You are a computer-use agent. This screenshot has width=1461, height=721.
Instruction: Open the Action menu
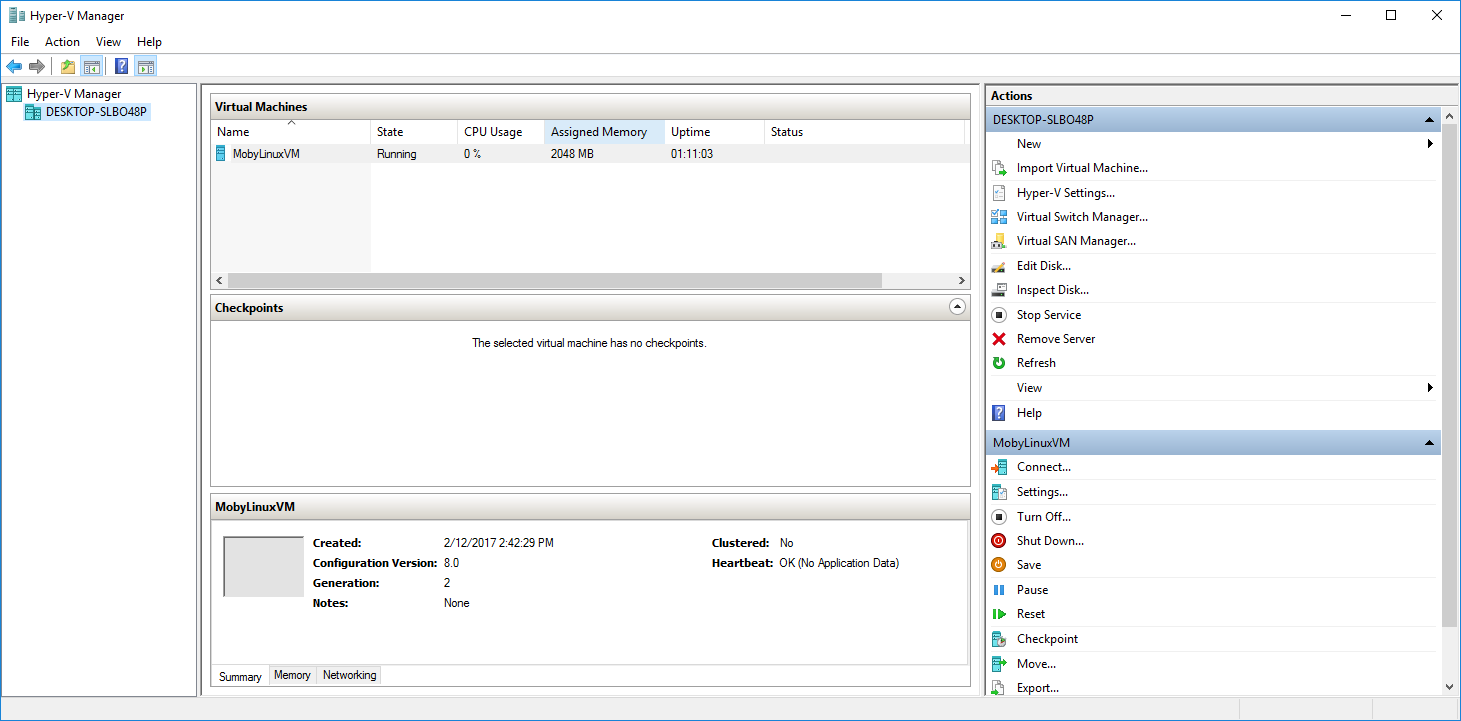(x=62, y=42)
